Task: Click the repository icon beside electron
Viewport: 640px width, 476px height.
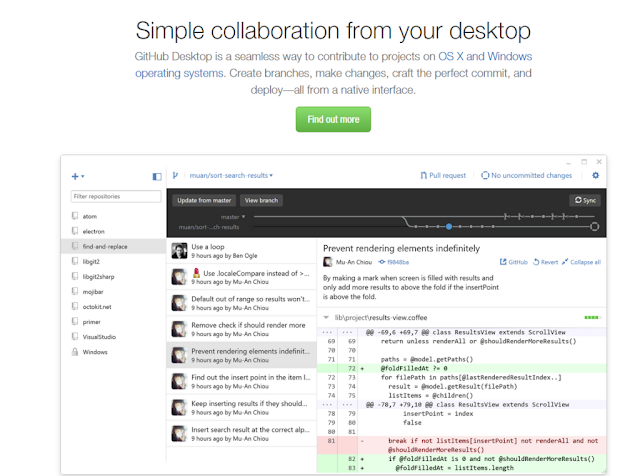Action: point(75,231)
